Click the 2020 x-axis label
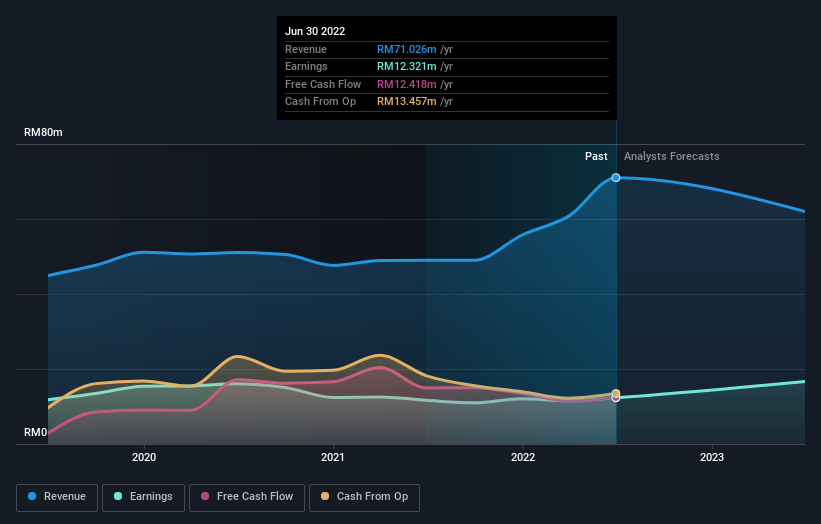Viewport: 821px width, 524px height. tap(144, 457)
